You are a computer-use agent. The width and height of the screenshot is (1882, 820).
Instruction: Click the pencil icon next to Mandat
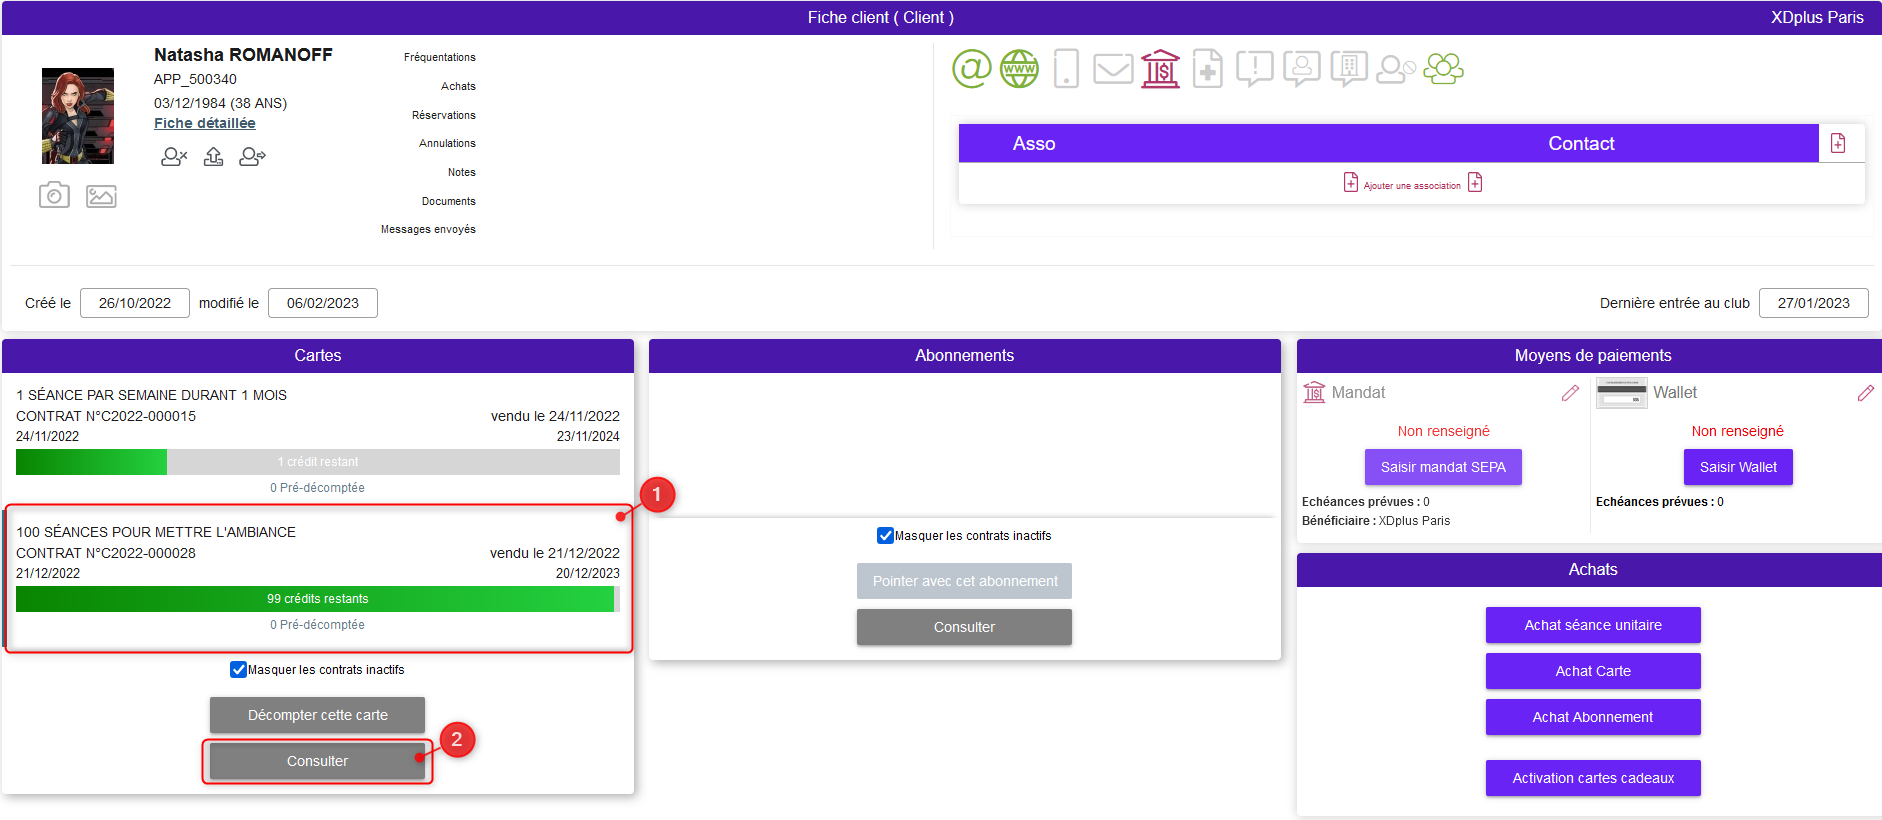click(1570, 393)
